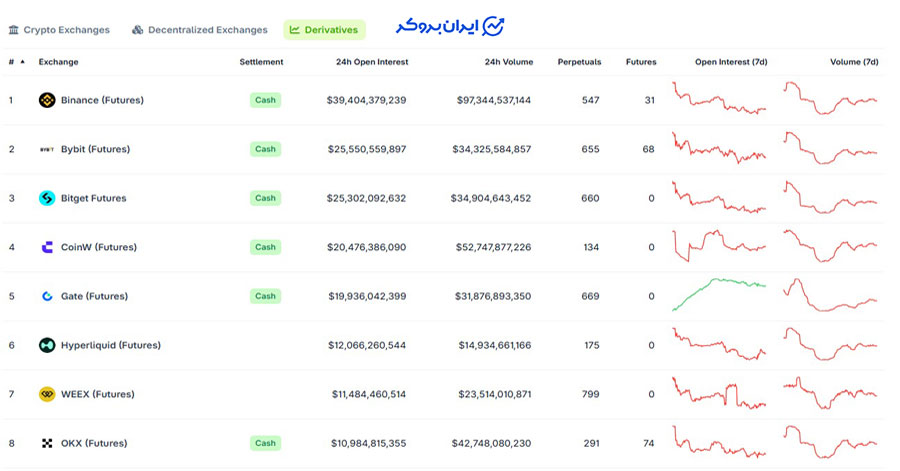Click the $12,066,260,544 open interest value
This screenshot has height=471, width=900.
367,345
